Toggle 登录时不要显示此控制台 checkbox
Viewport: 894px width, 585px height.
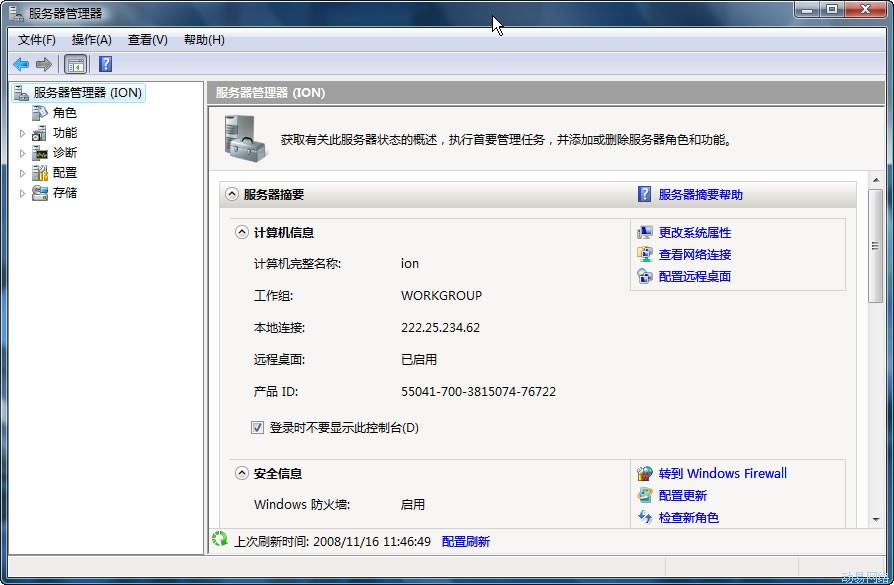click(258, 428)
